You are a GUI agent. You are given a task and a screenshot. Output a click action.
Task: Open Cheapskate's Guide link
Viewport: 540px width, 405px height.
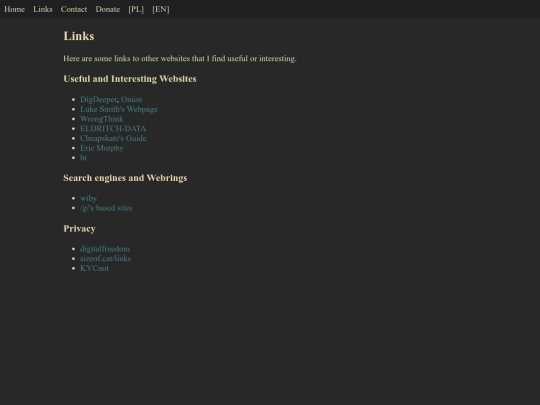tap(113, 138)
